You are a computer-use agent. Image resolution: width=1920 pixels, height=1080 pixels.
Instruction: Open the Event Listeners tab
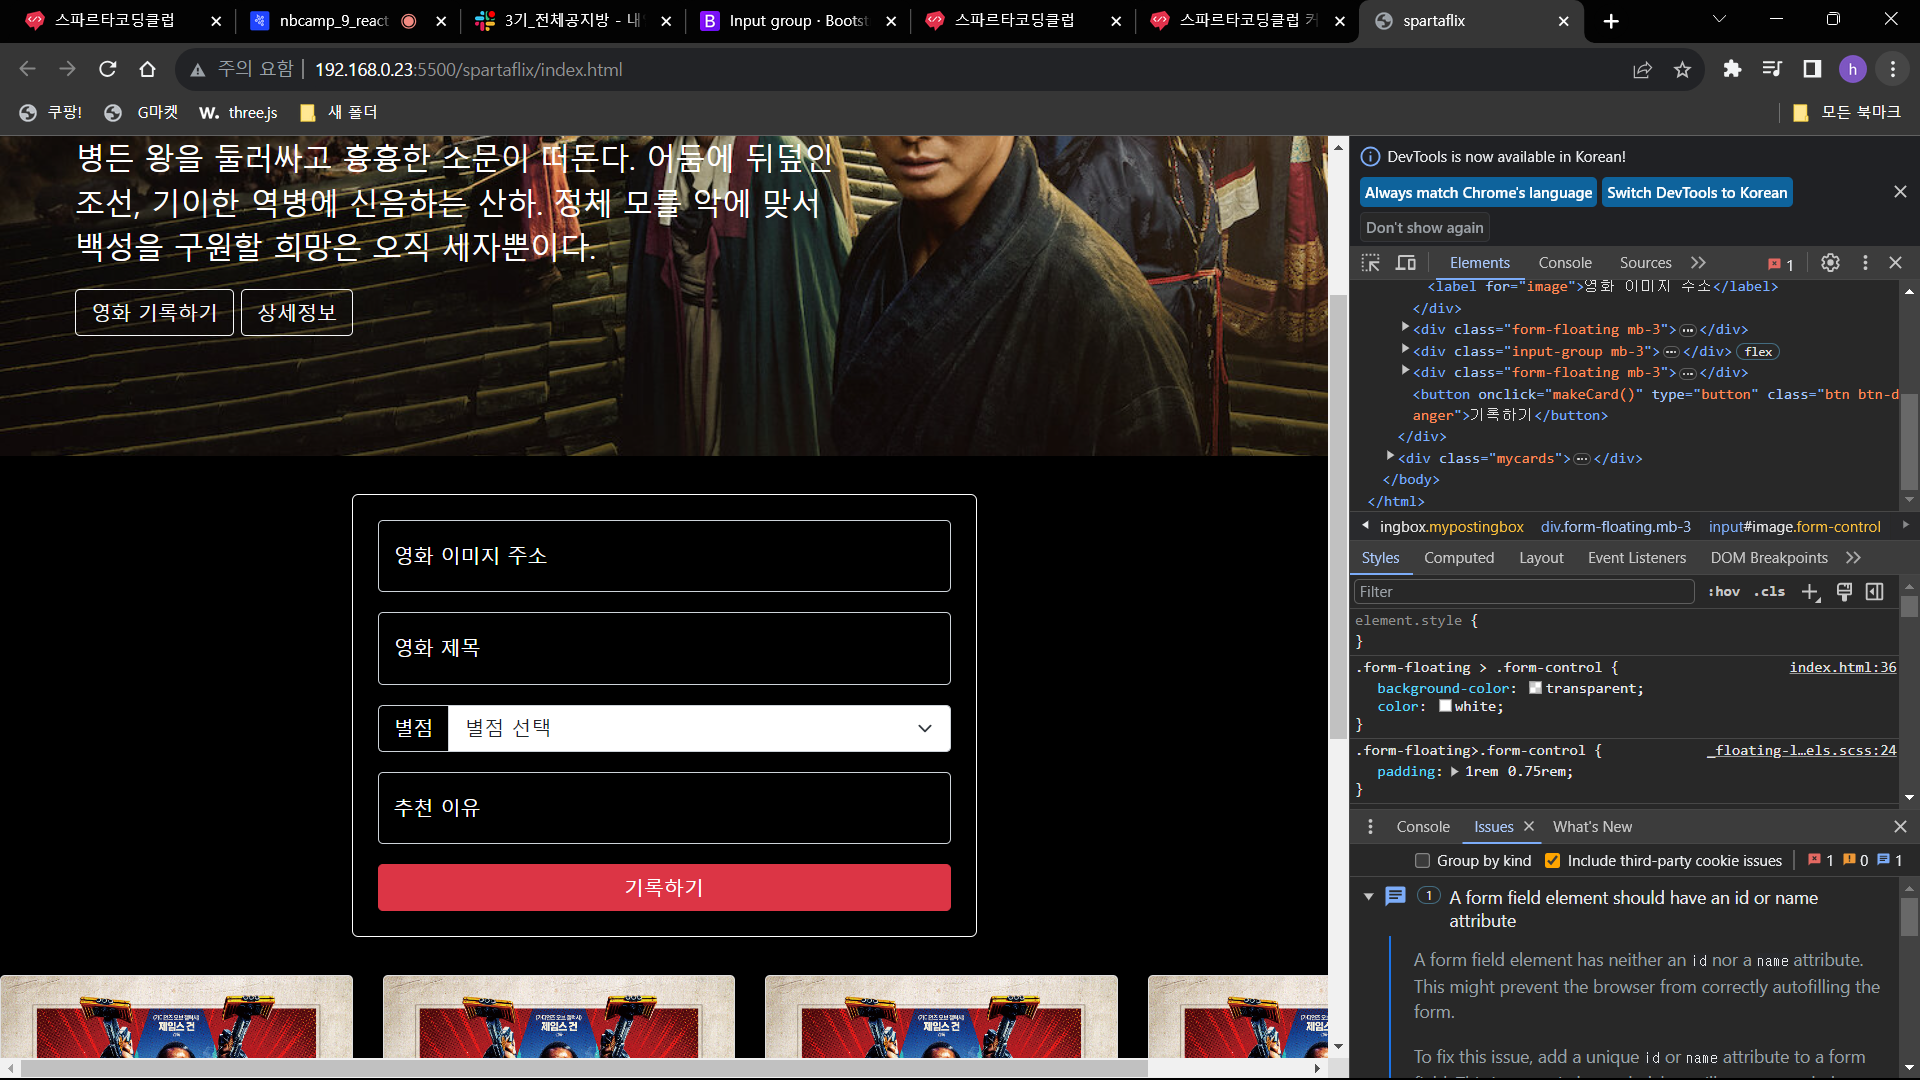pyautogui.click(x=1636, y=558)
